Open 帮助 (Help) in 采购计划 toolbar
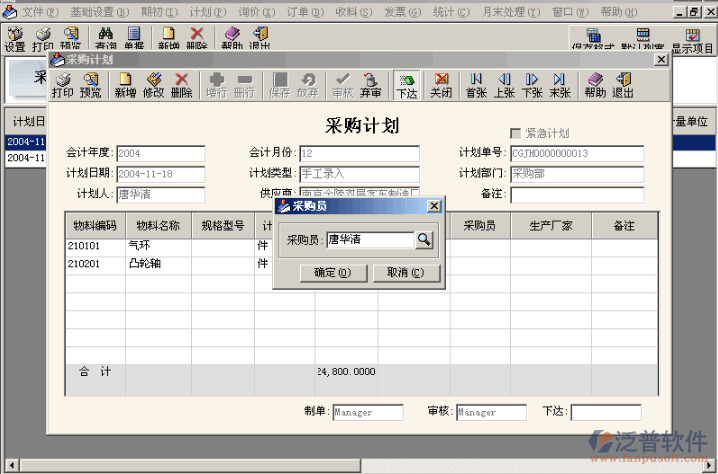Screen dimensions: 718x474 595,85
